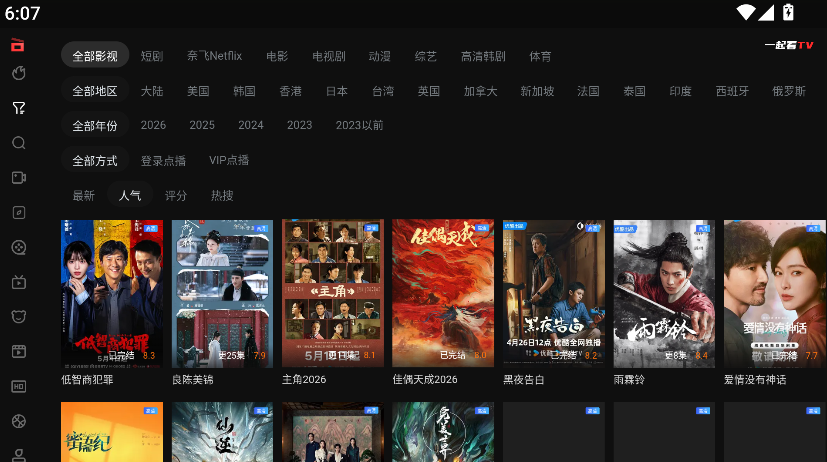This screenshot has height=462, width=827.
Task: Select the 全部地区 region filter
Action: (95, 91)
